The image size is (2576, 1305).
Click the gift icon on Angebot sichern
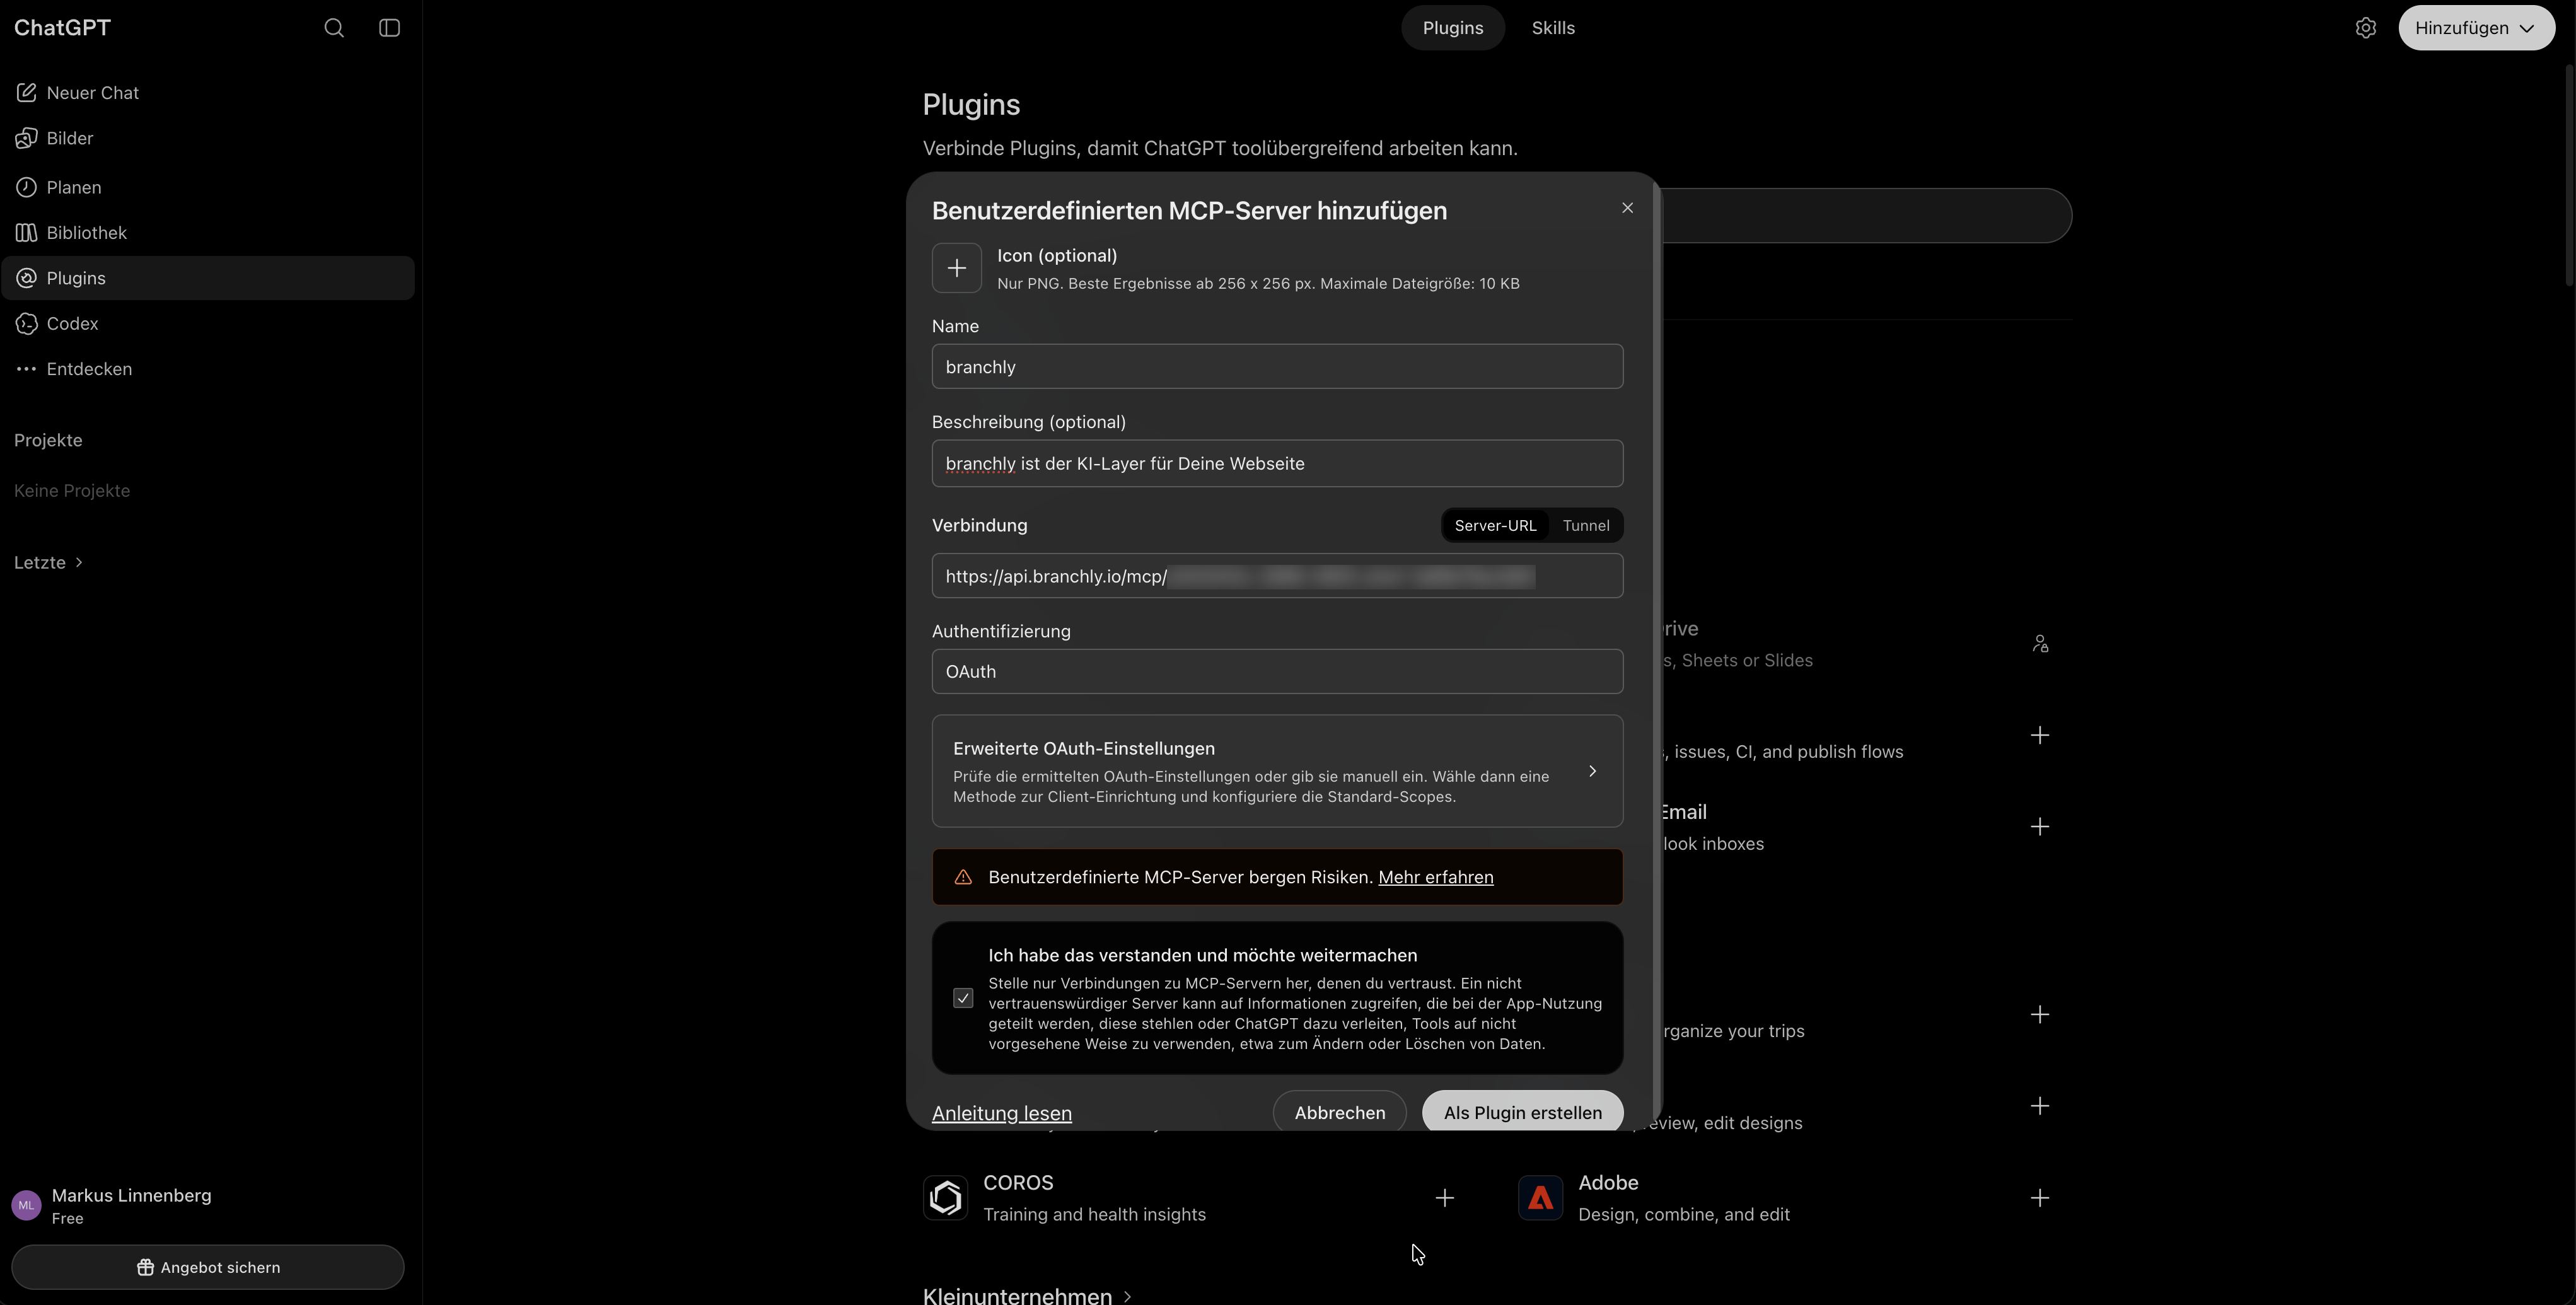145,1267
